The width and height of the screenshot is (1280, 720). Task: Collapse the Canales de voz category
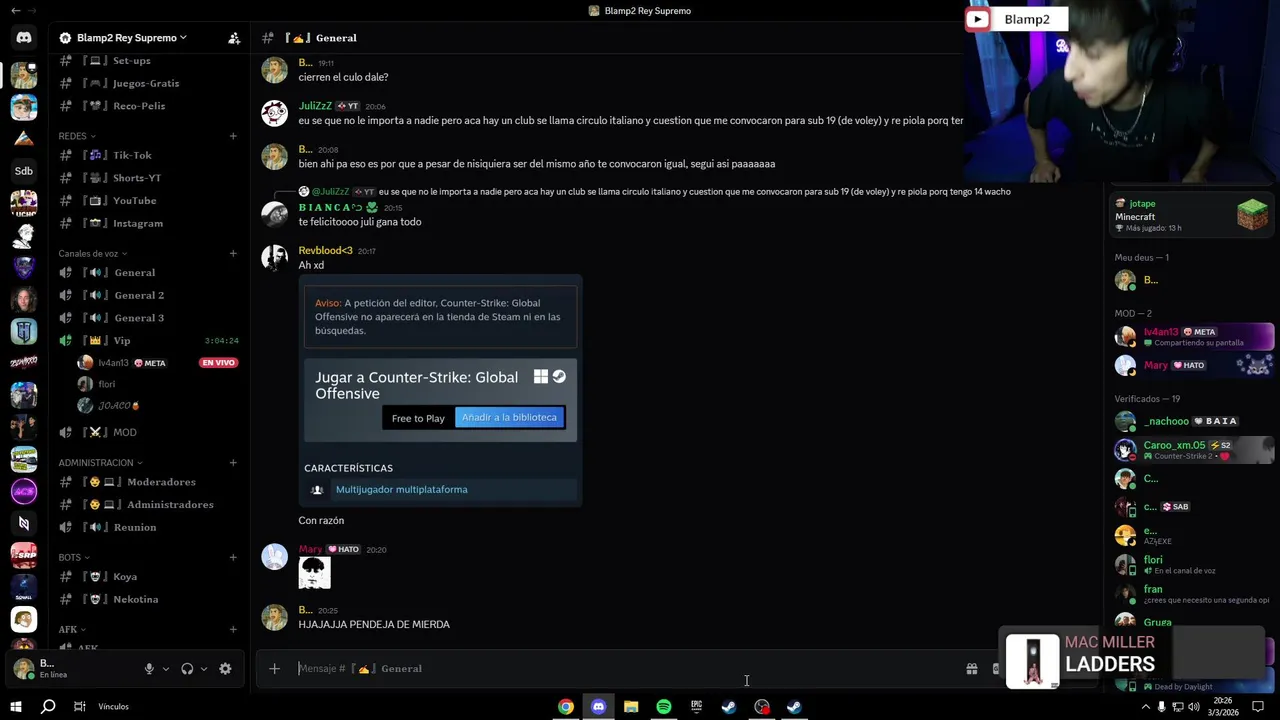(93, 254)
